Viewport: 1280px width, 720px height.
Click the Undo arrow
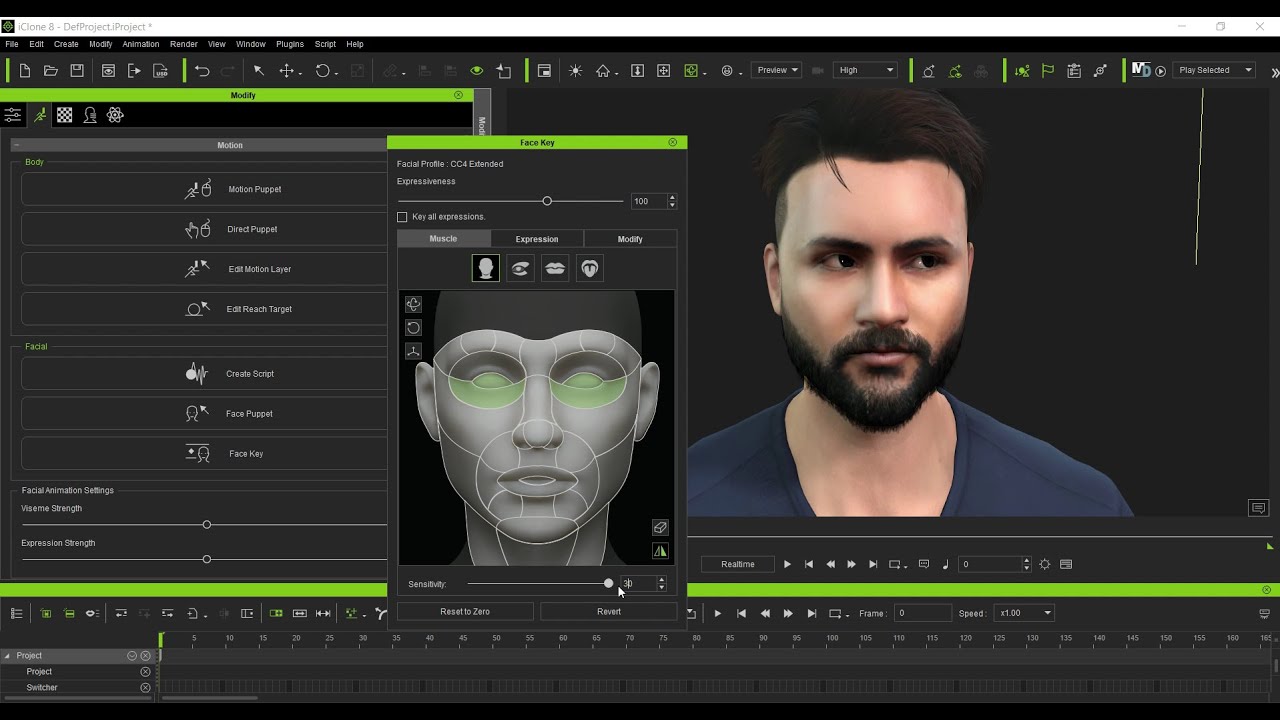click(x=202, y=70)
